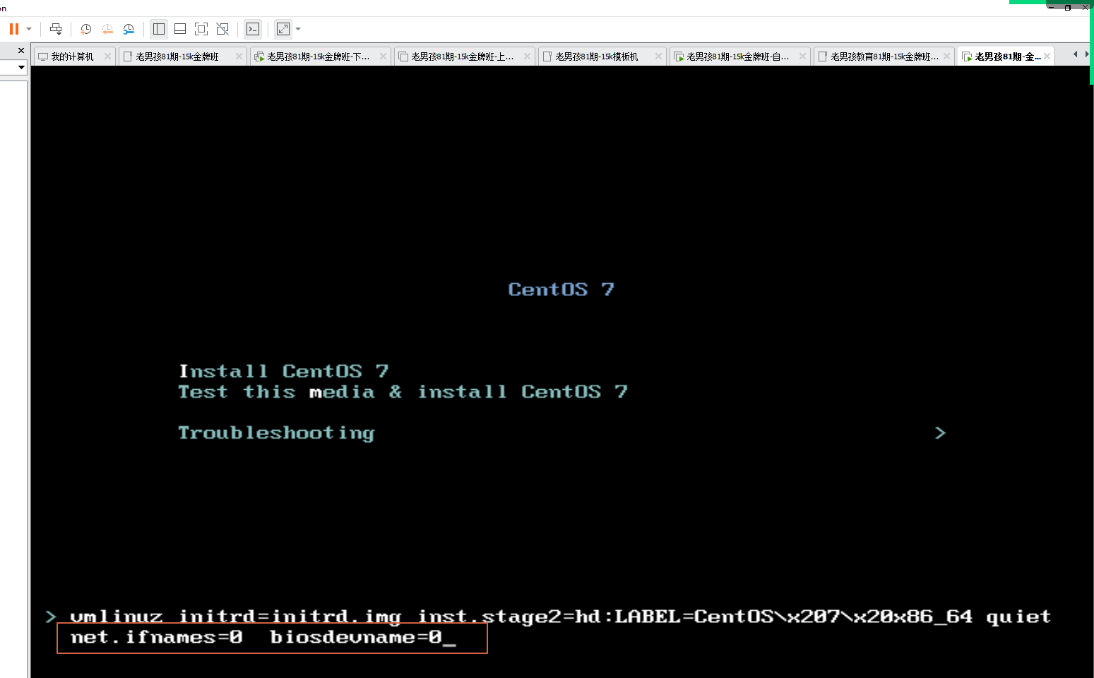The height and width of the screenshot is (678, 1094).
Task: Toggle the console view button
Action: click(x=253, y=29)
